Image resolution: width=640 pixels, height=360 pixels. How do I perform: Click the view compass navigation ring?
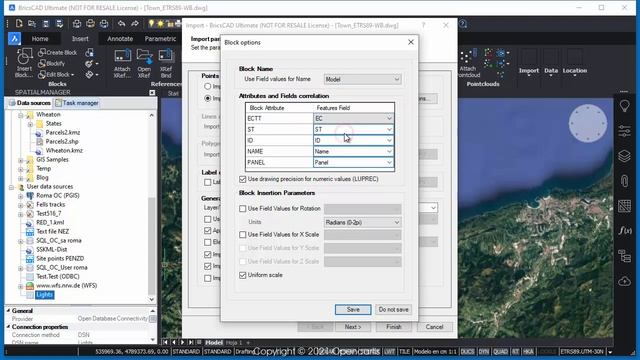point(588,123)
